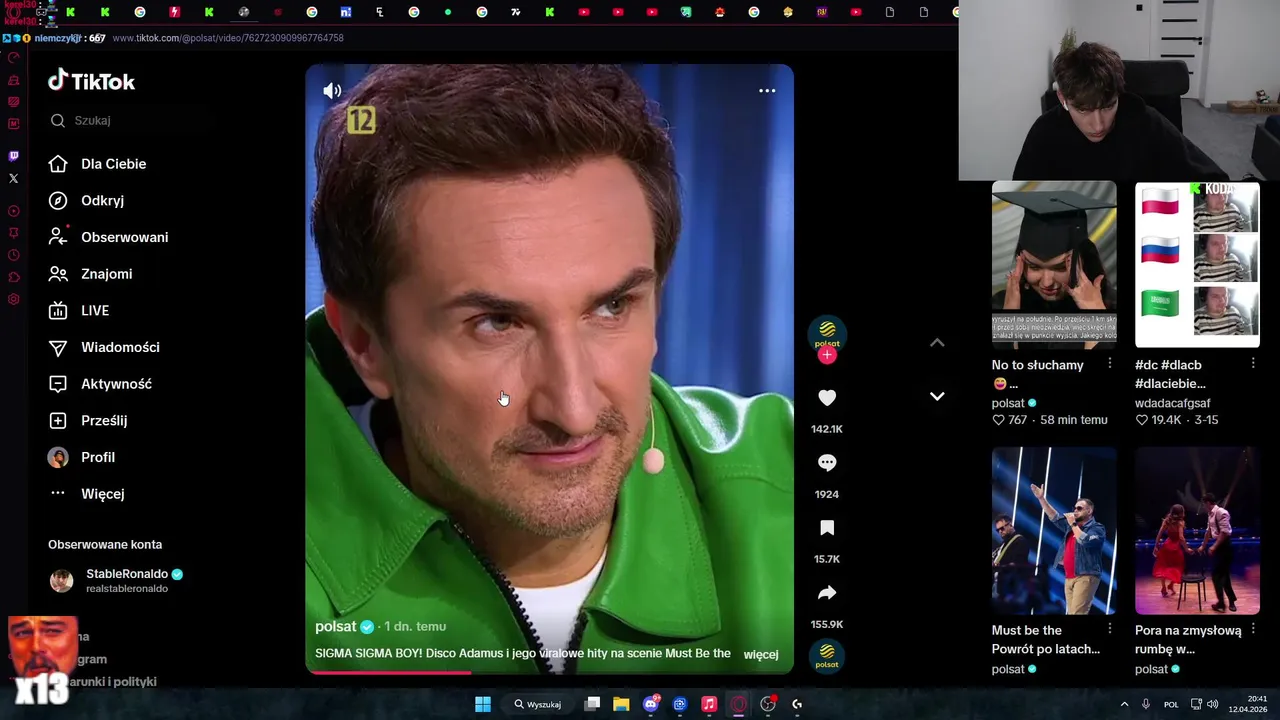Seek using the red video progress bar
The height and width of the screenshot is (720, 1280).
[549, 672]
